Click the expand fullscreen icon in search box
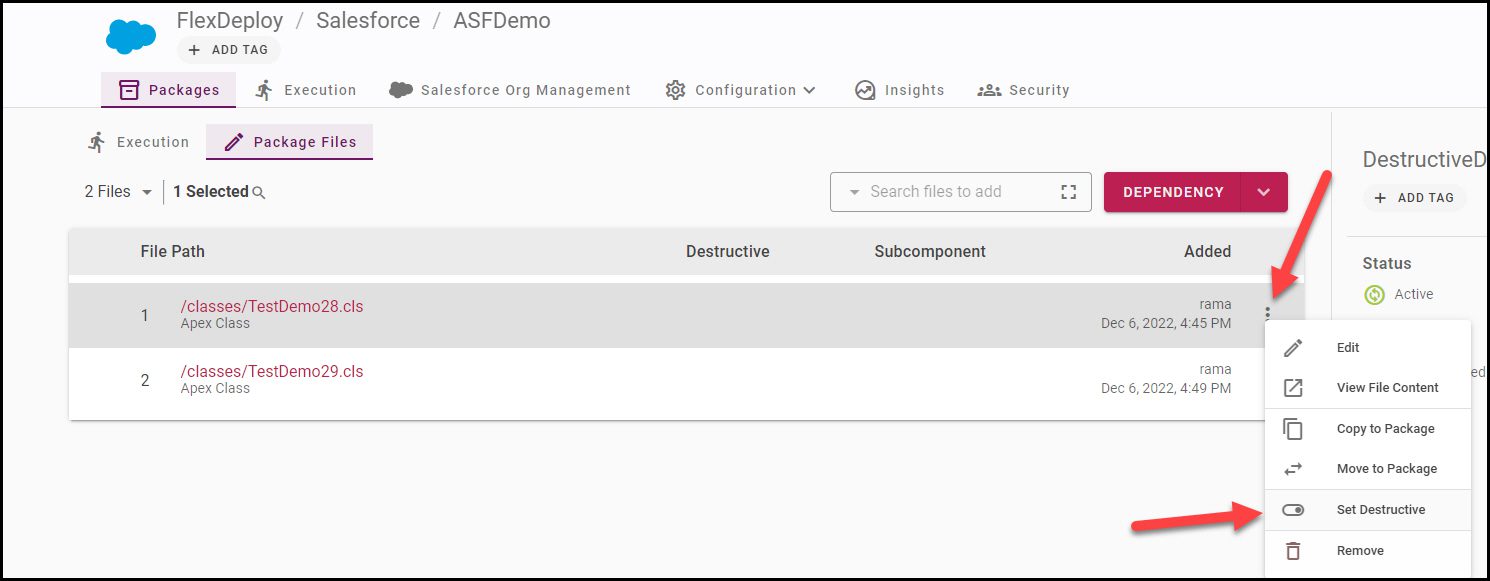Image resolution: width=1490 pixels, height=581 pixels. point(1068,192)
